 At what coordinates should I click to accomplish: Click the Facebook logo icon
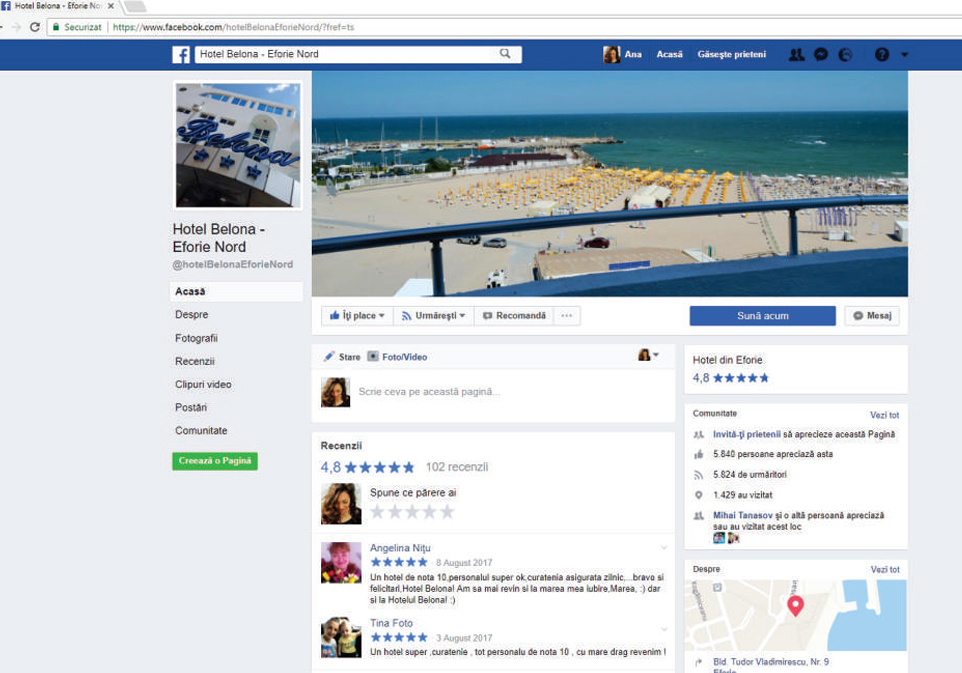(181, 55)
